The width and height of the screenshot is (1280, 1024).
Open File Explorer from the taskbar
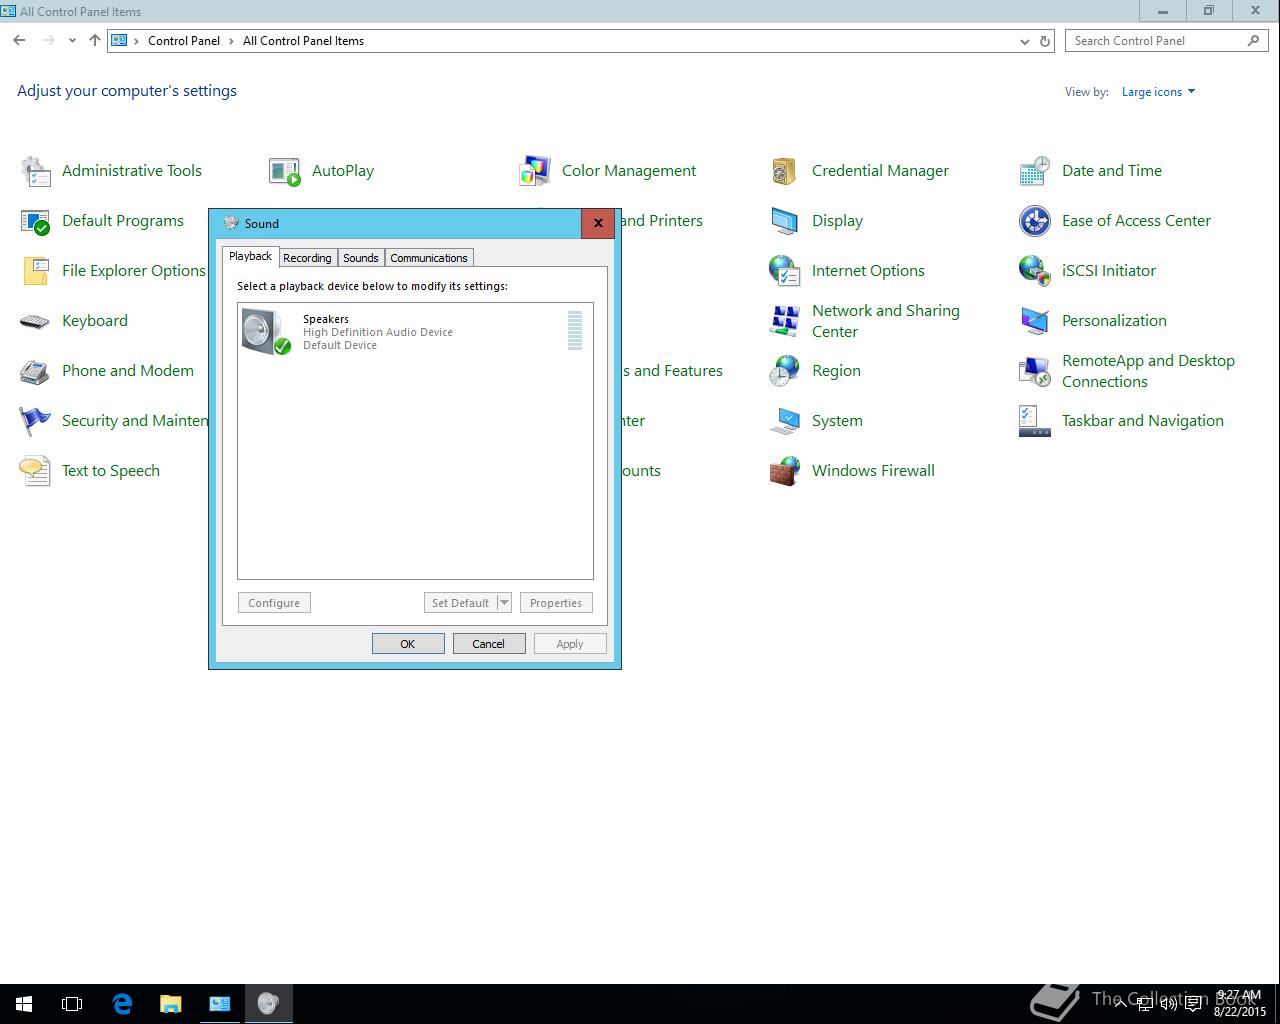pyautogui.click(x=171, y=1004)
